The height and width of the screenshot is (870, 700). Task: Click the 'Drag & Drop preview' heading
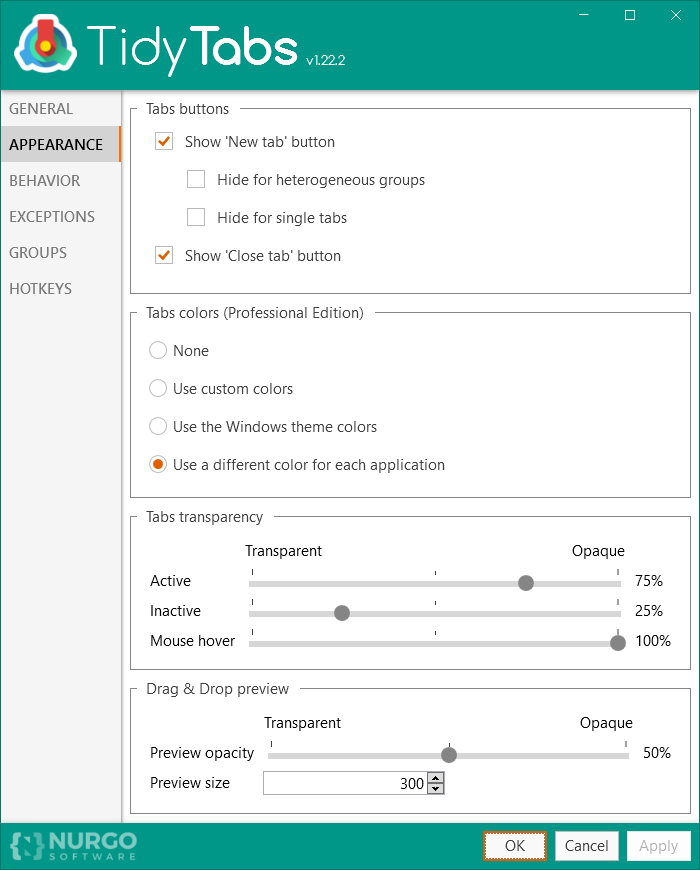coord(217,689)
